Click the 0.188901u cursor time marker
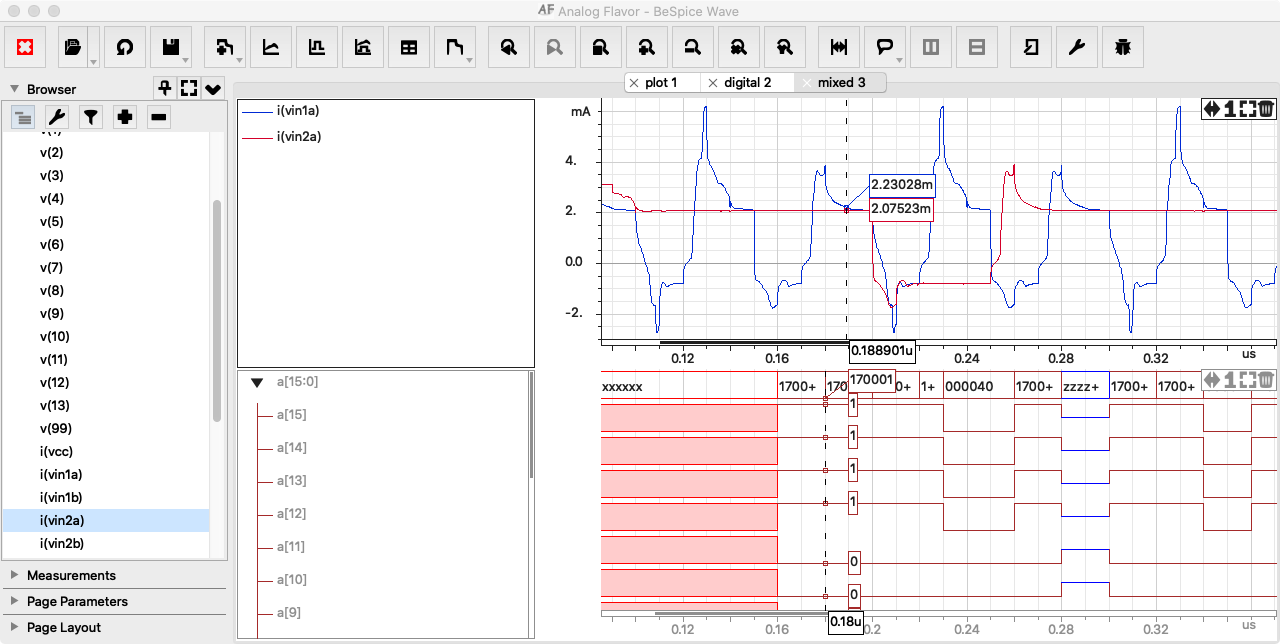 pos(881,351)
